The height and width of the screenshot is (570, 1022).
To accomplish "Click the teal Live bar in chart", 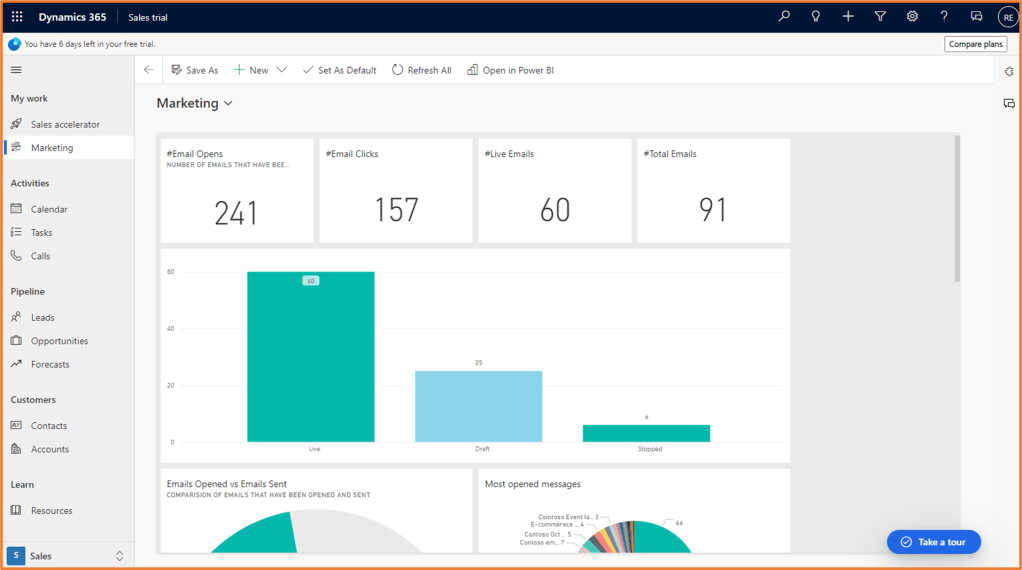I will pos(311,360).
